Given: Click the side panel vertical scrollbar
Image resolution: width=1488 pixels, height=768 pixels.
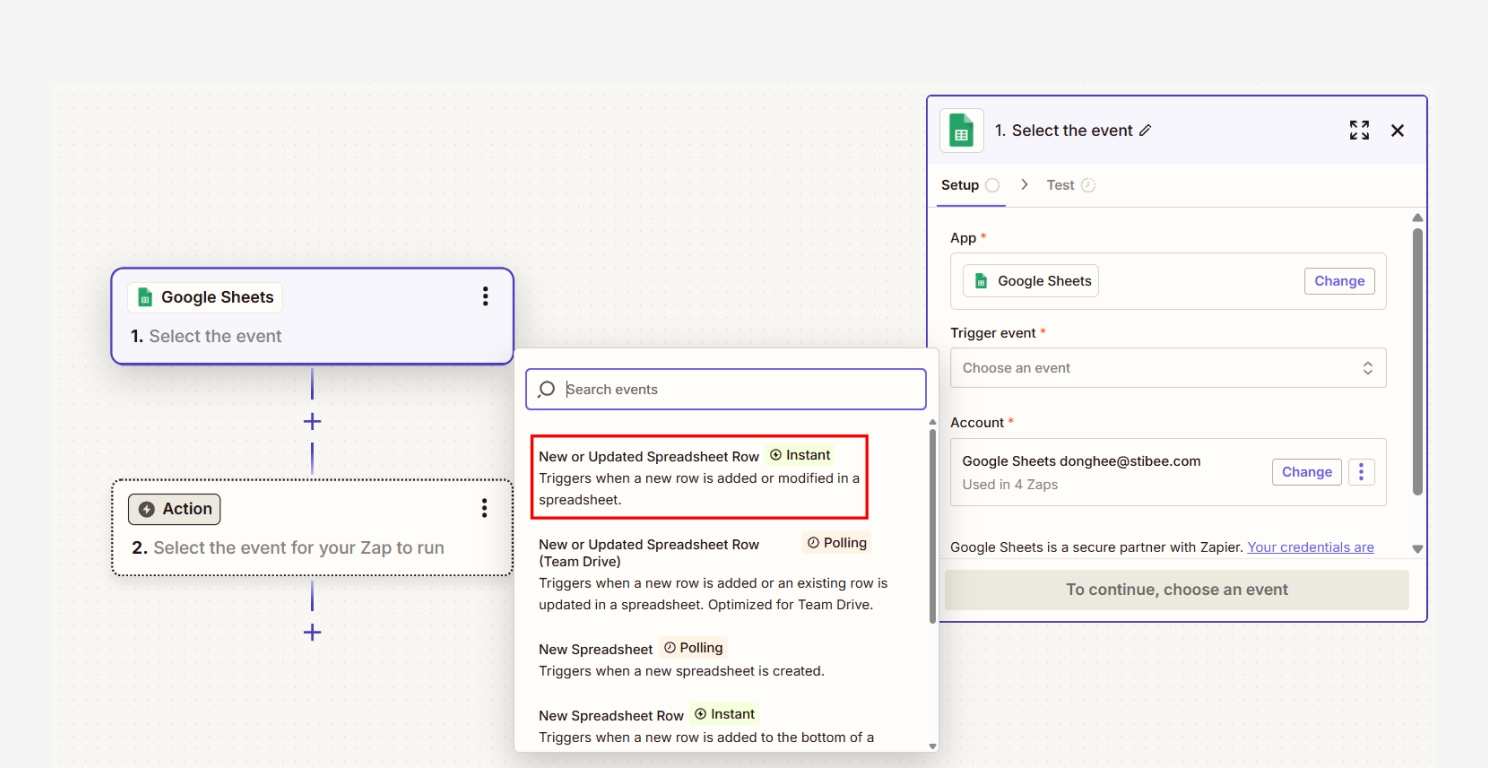Looking at the screenshot, I should [x=1417, y=360].
